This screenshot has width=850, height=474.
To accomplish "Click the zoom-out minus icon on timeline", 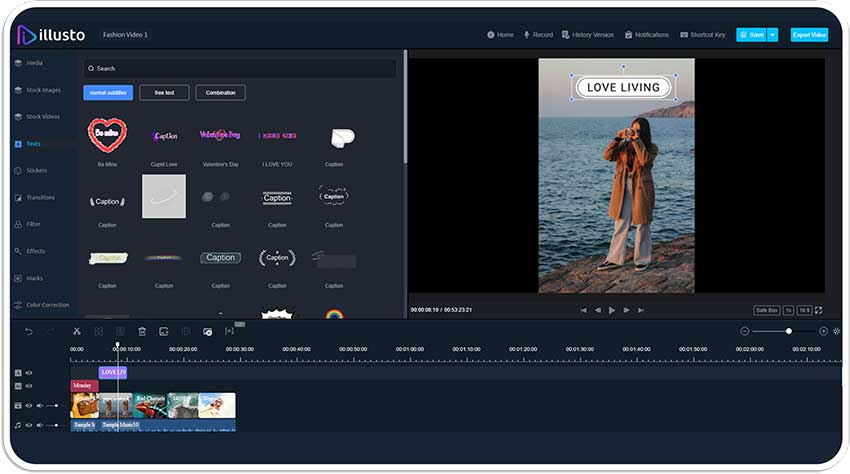I will click(744, 331).
